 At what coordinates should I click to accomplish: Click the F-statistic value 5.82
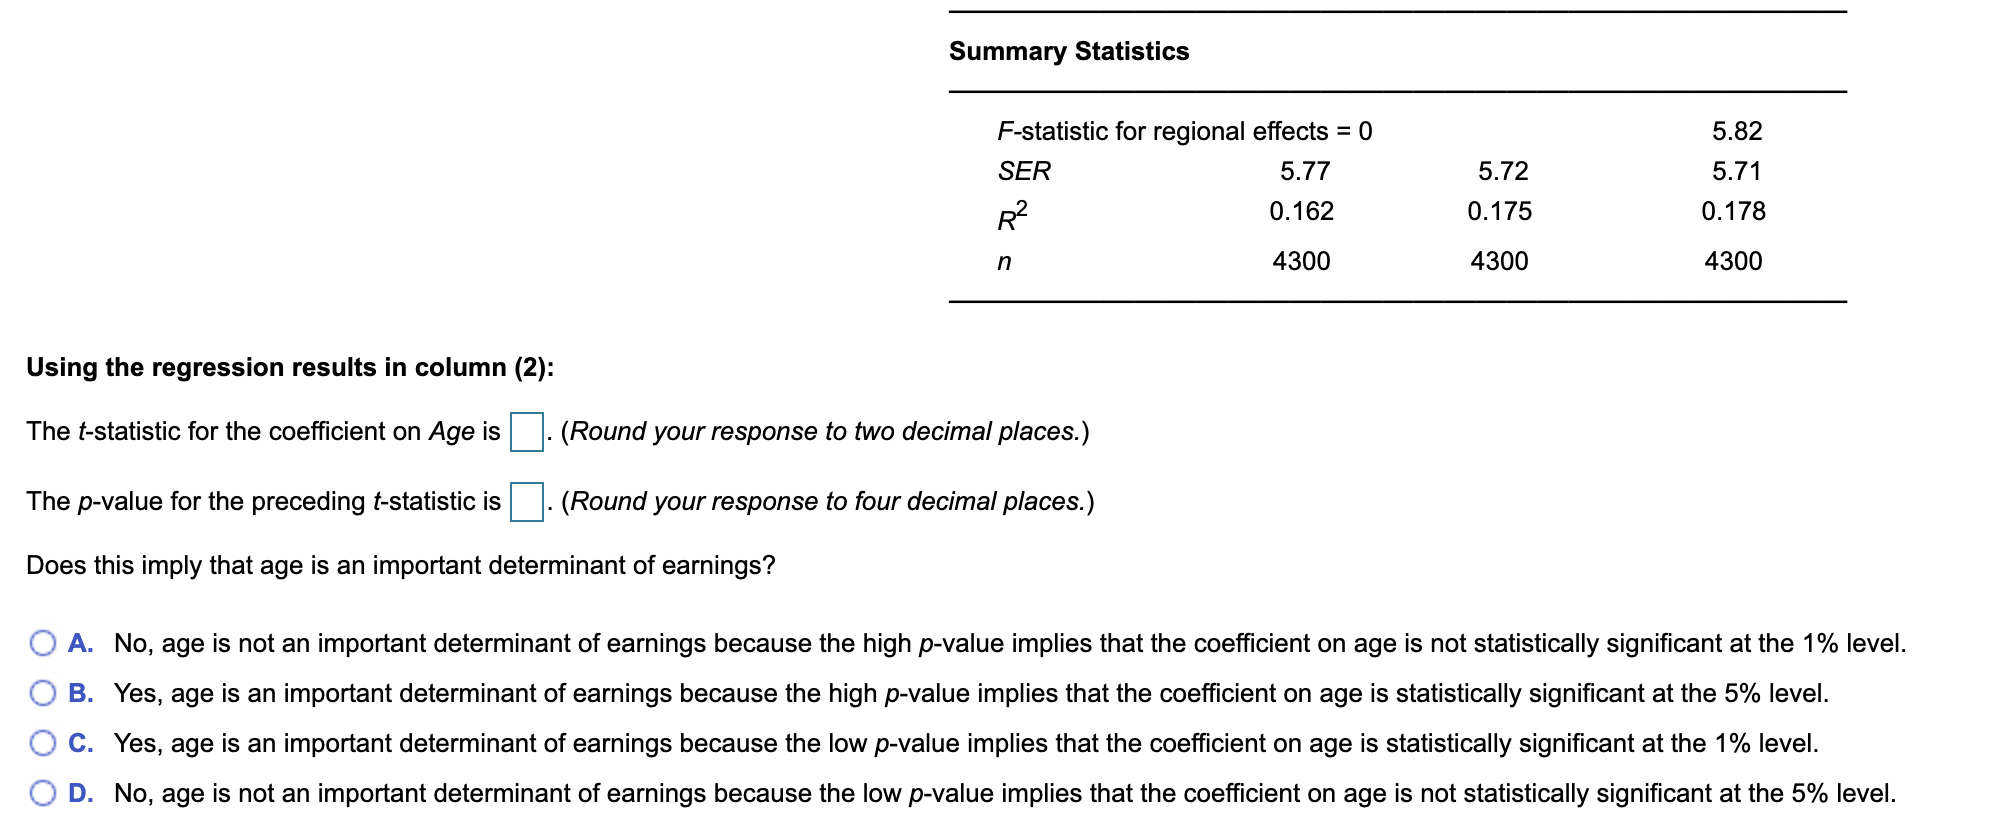coord(1737,130)
